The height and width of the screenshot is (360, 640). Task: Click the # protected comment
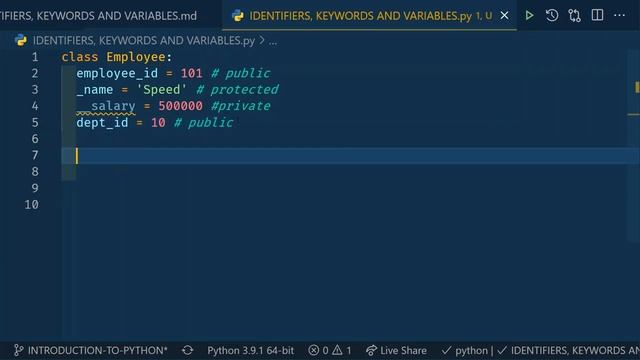(237, 89)
